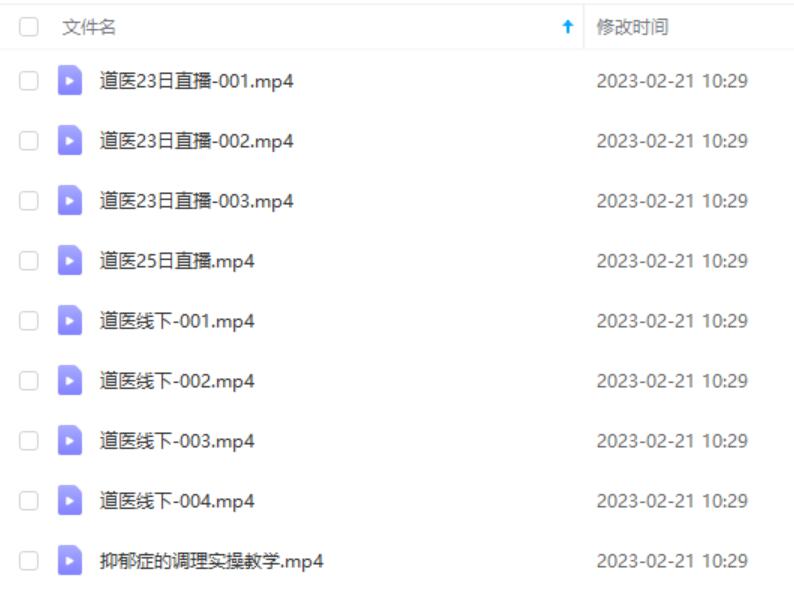The height and width of the screenshot is (603, 794).
Task: Click the video icon beside 道医线下-002.mp4
Action: tap(70, 380)
